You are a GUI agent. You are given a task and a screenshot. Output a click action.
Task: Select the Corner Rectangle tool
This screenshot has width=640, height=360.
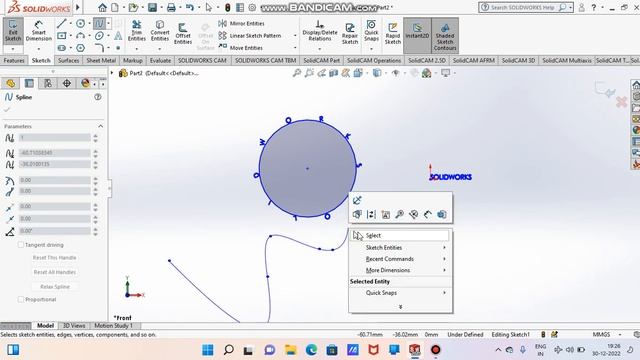click(62, 36)
